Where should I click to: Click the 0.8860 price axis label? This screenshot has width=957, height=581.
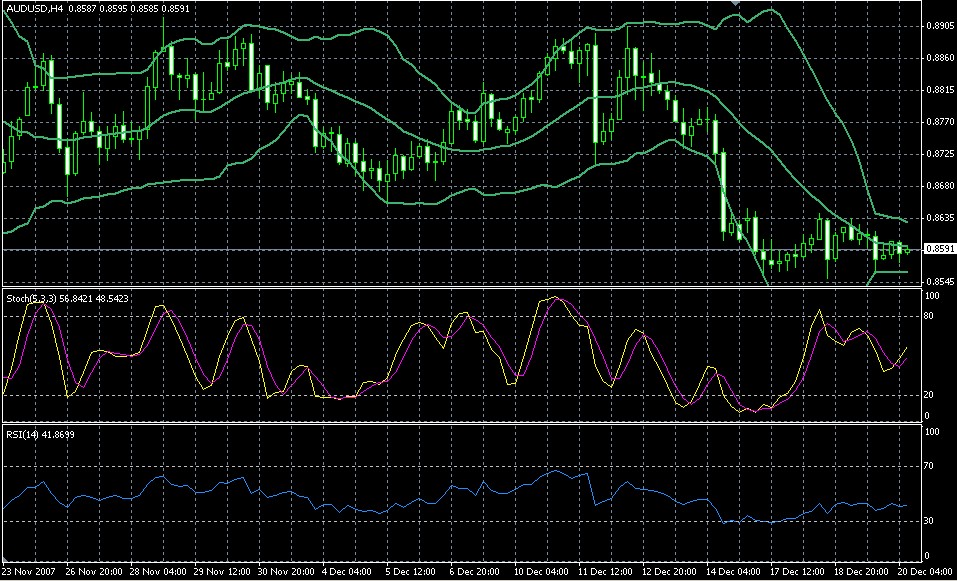[x=940, y=58]
